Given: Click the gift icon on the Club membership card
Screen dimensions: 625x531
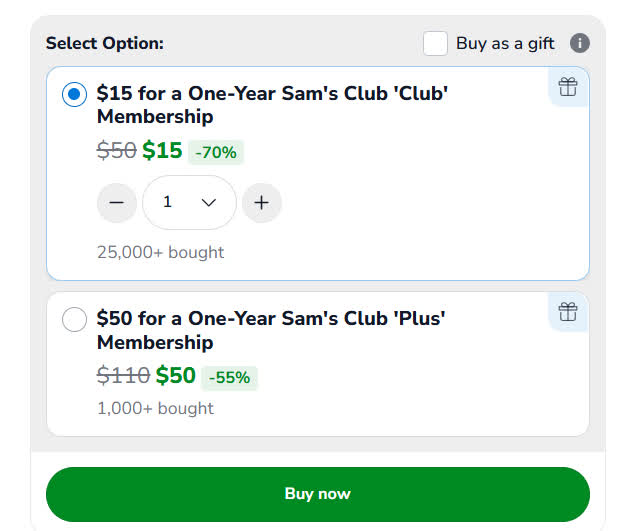Looking at the screenshot, I should coord(568,87).
